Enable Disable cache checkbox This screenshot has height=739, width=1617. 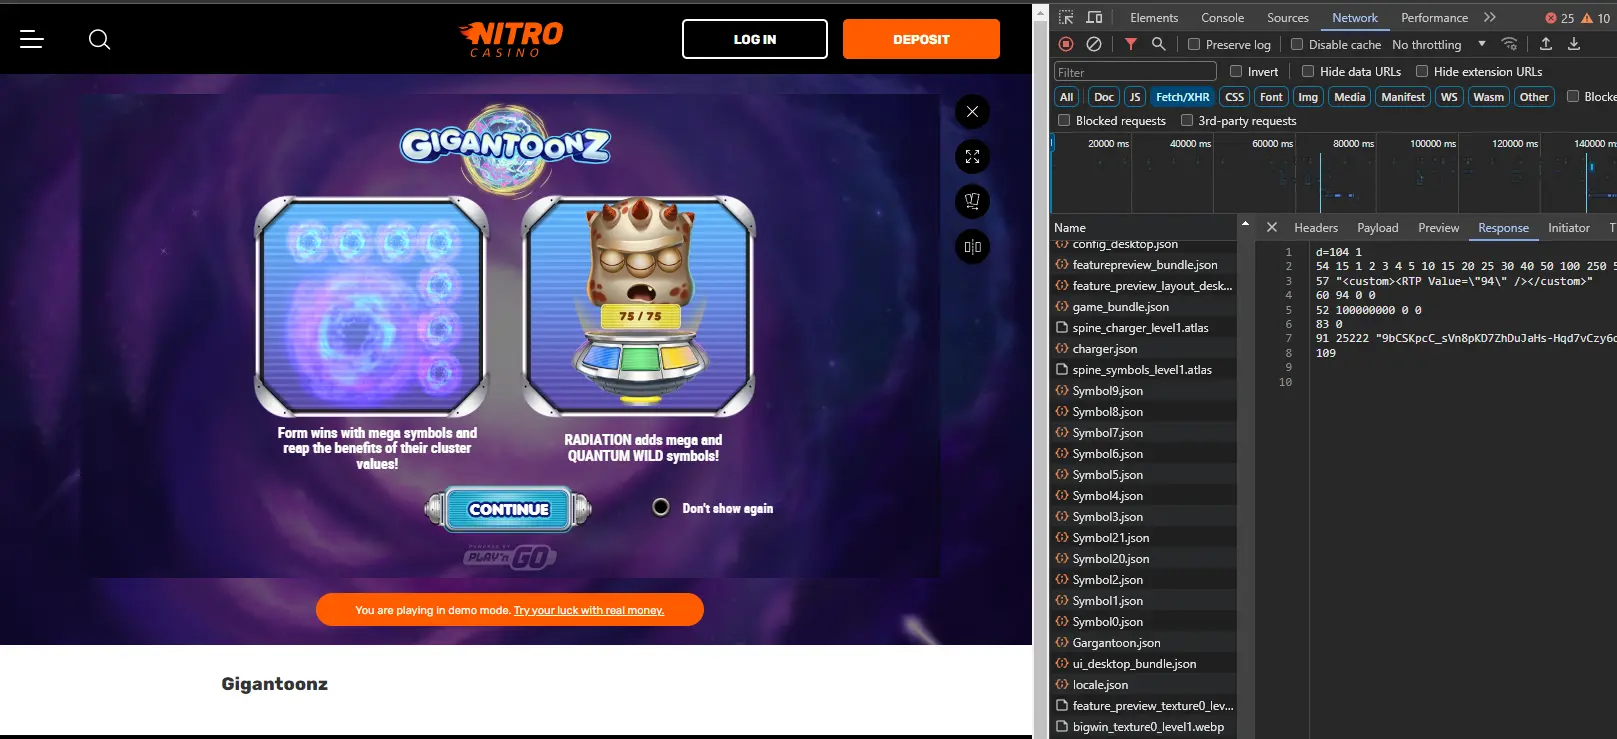pyautogui.click(x=1297, y=44)
